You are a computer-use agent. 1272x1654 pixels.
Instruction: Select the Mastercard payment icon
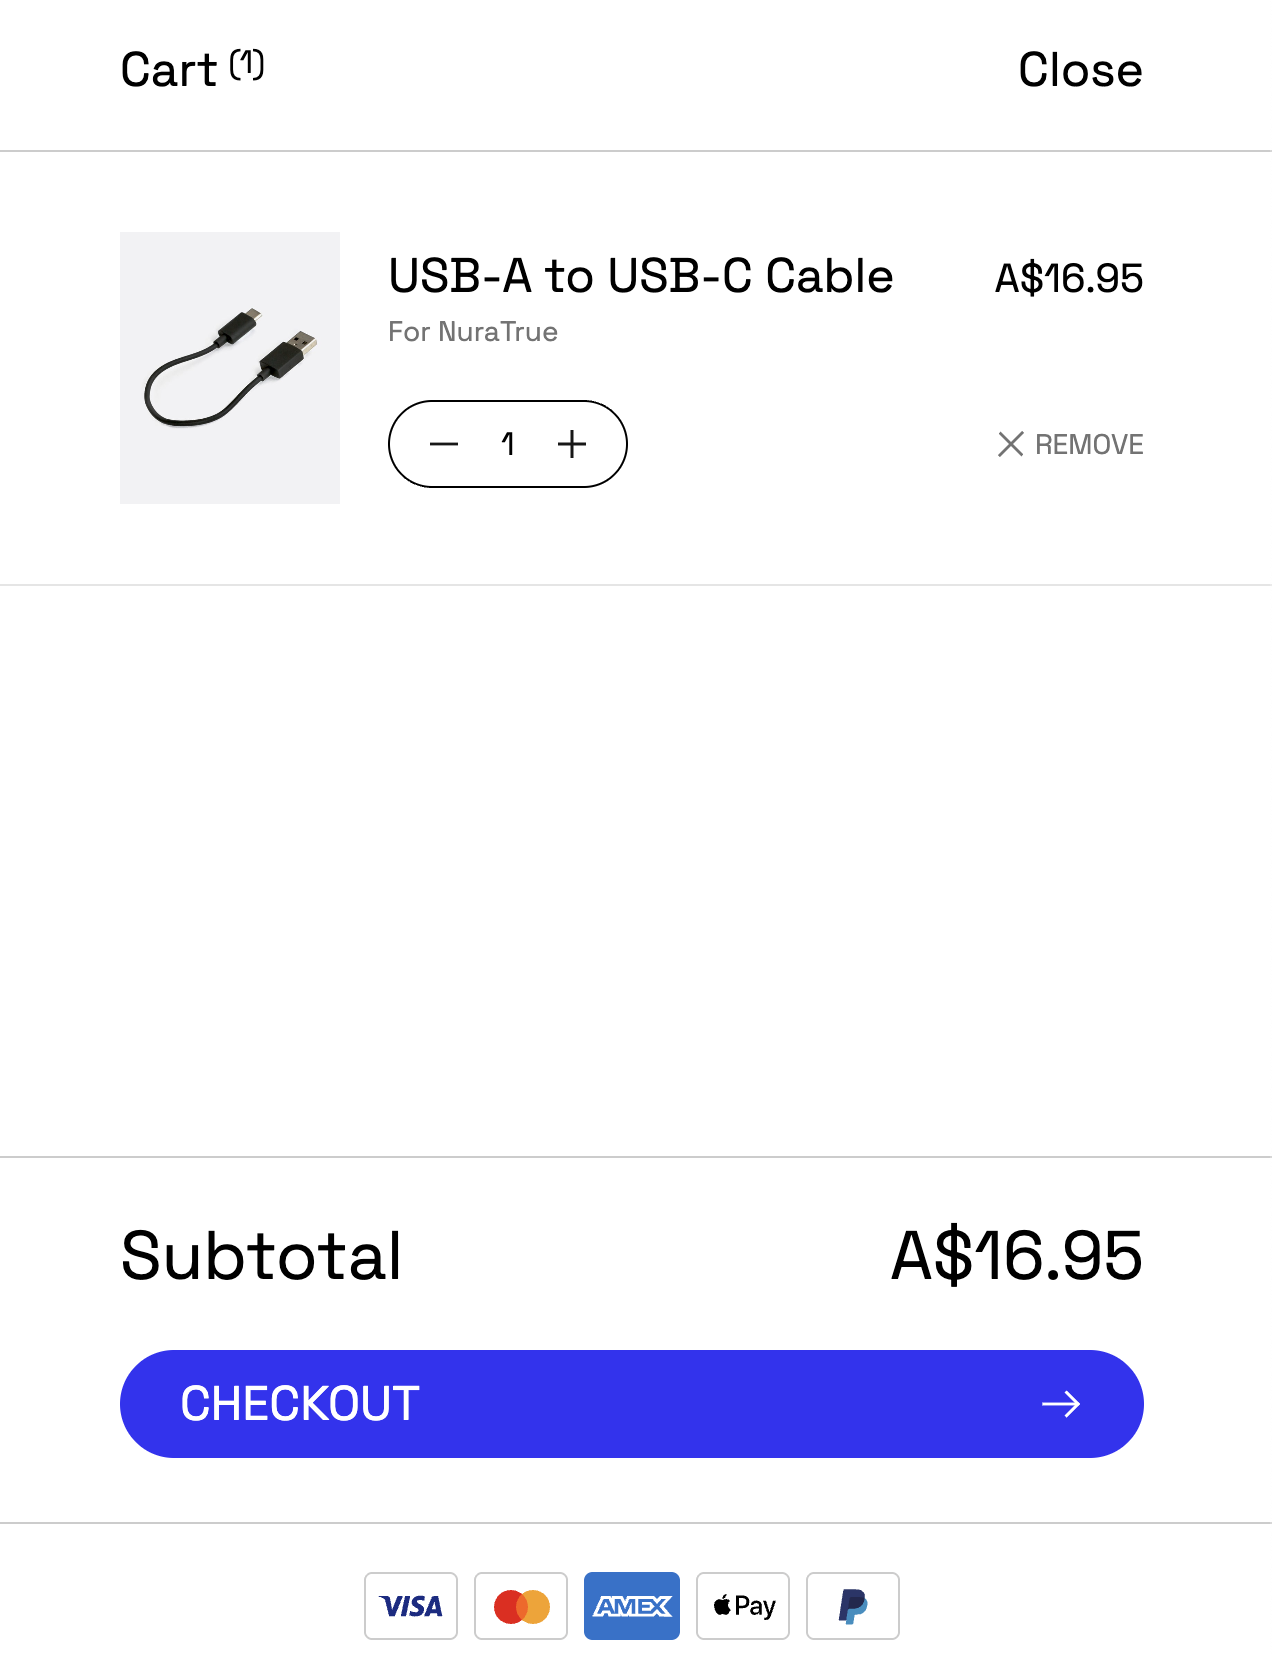521,1606
